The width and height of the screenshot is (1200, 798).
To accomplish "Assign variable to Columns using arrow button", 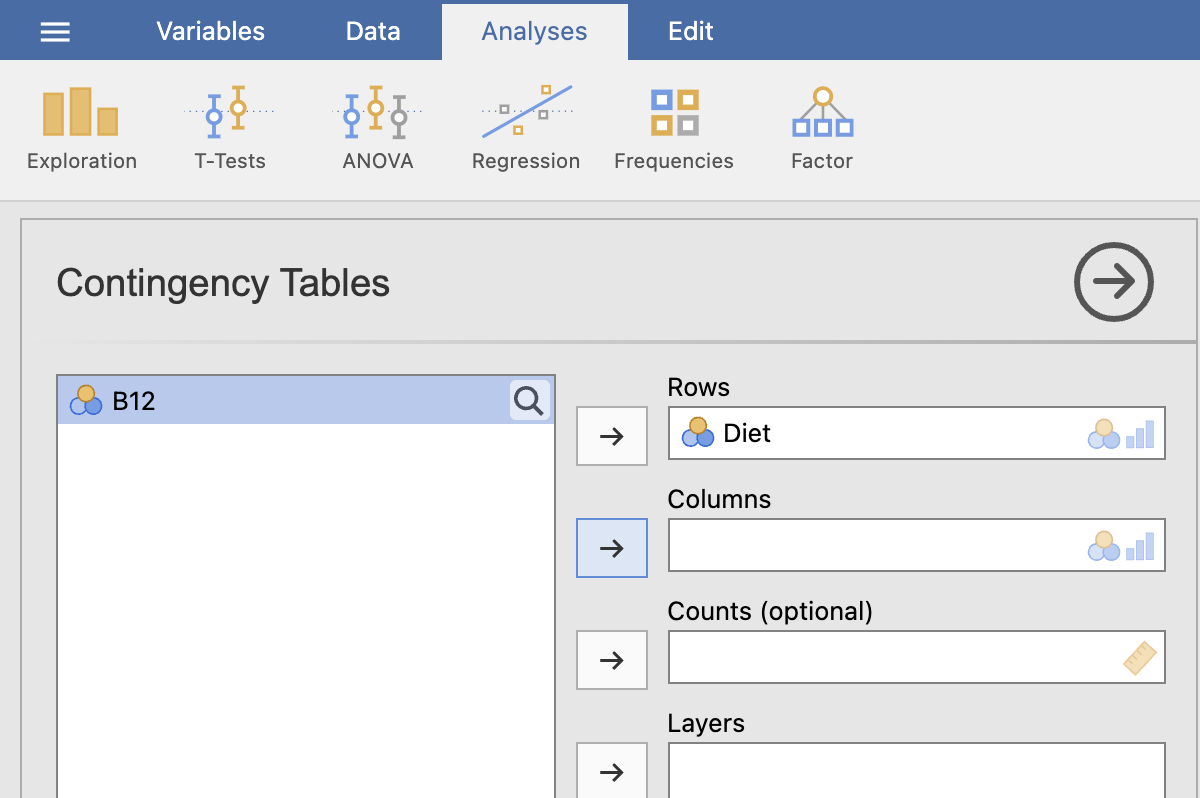I will (x=611, y=548).
